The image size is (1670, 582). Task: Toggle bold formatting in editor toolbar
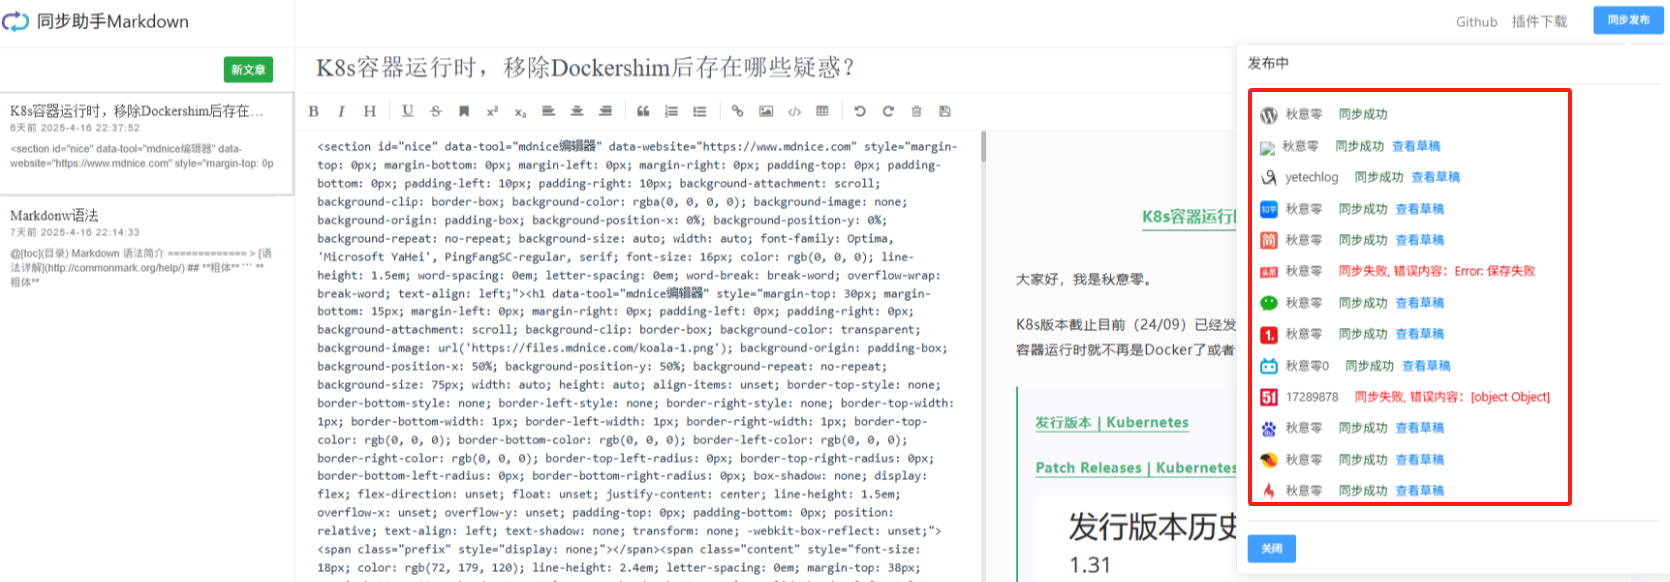pyautogui.click(x=313, y=111)
